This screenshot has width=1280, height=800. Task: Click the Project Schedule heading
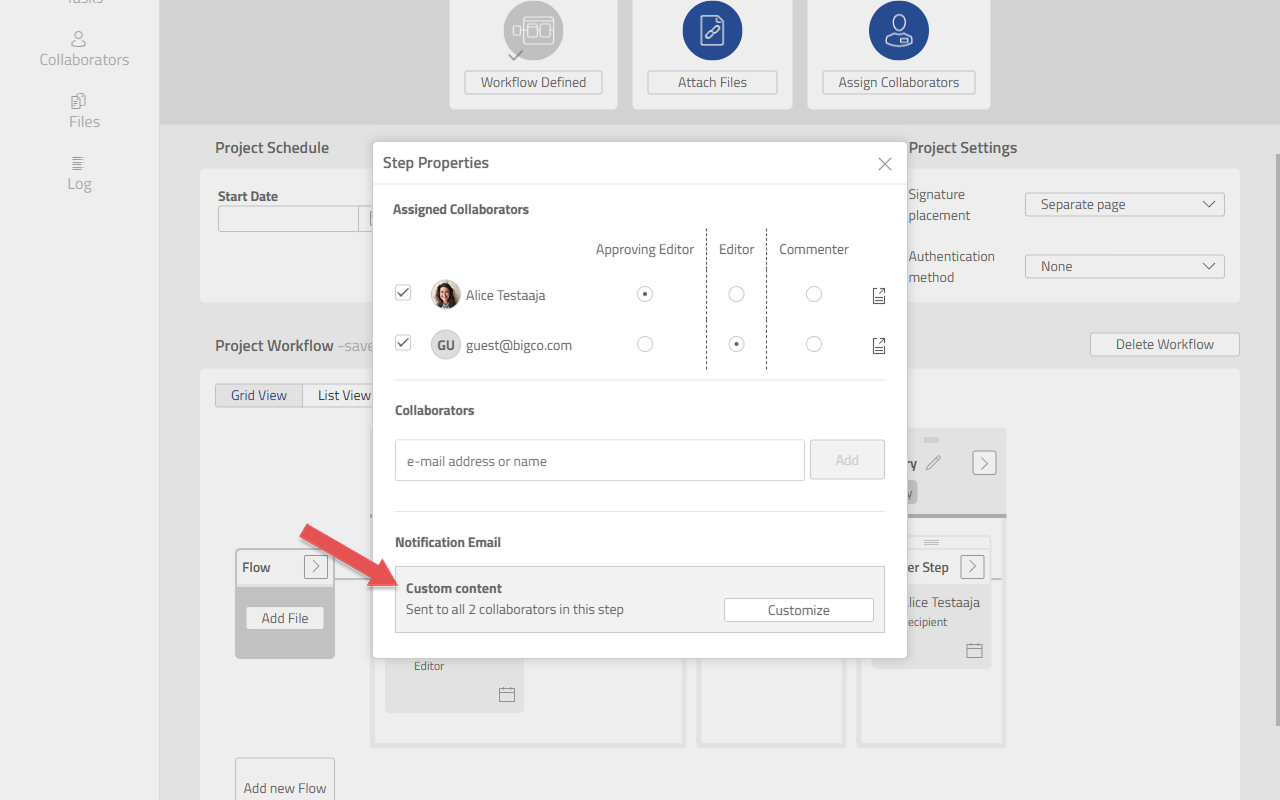coord(272,147)
